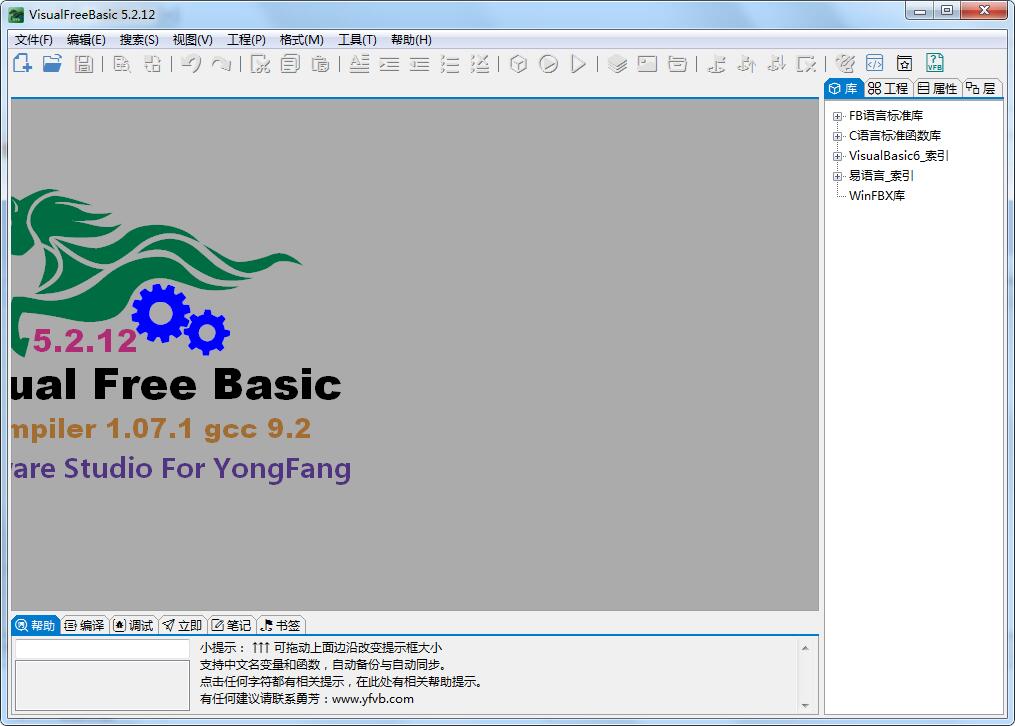
Task: Expand the FB语言标准库 tree node
Action: (x=837, y=115)
